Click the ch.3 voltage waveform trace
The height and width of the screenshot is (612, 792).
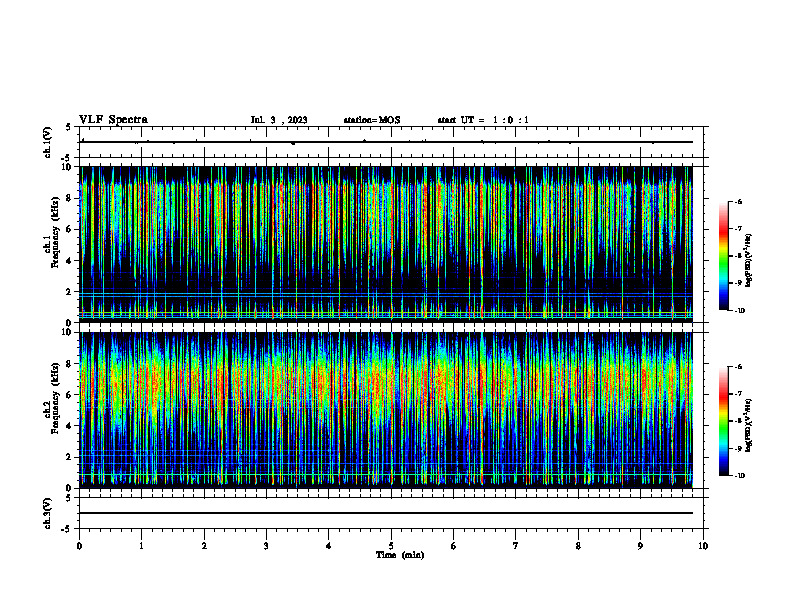386,513
